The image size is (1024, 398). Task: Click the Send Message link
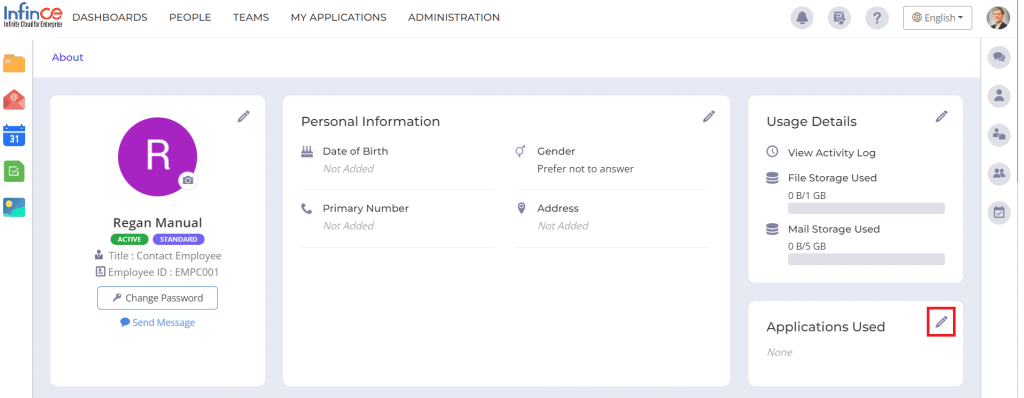tap(157, 322)
